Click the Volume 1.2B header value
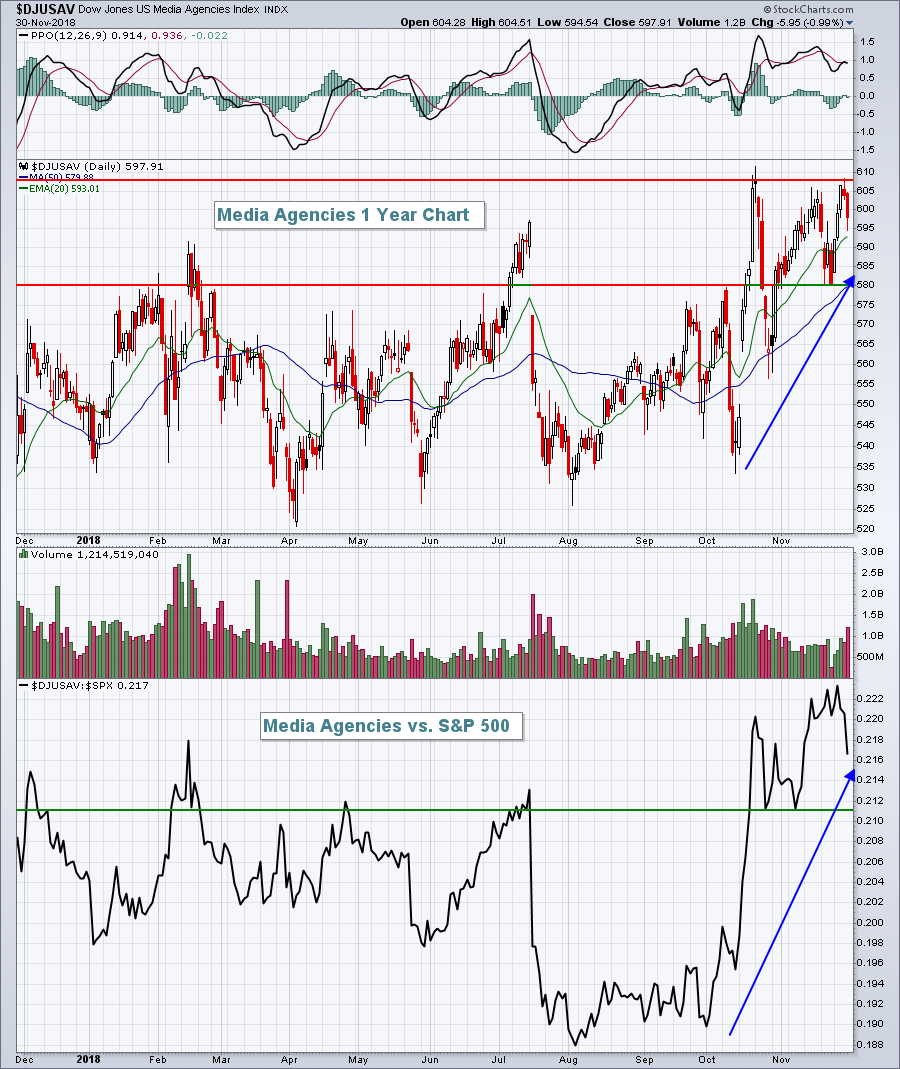 pyautogui.click(x=712, y=22)
